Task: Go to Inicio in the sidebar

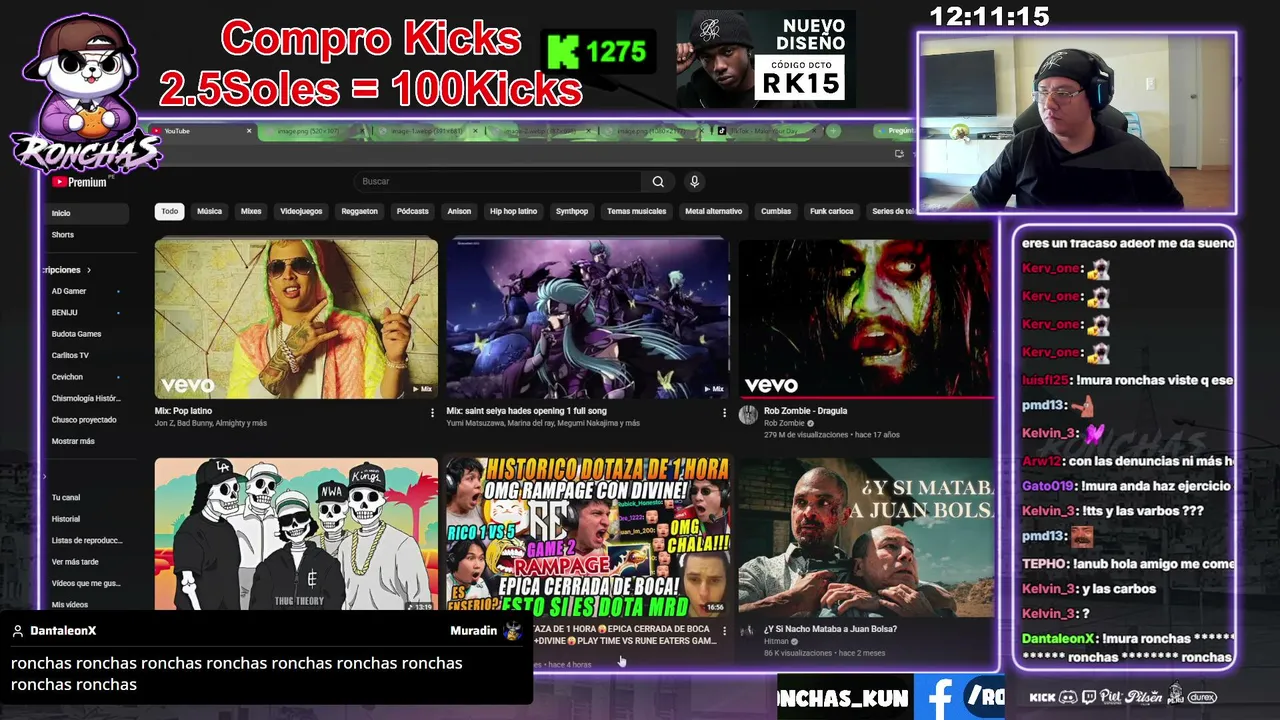Action: [88, 213]
